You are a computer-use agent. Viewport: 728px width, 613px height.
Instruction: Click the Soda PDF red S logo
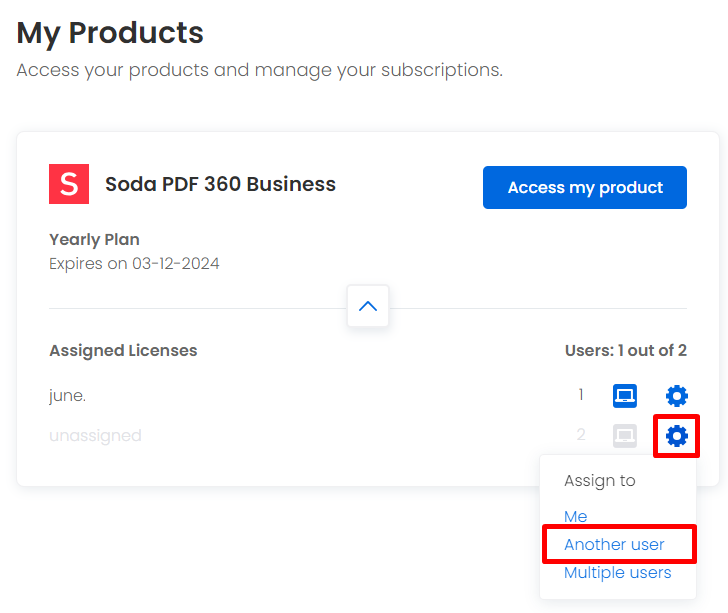click(x=69, y=184)
